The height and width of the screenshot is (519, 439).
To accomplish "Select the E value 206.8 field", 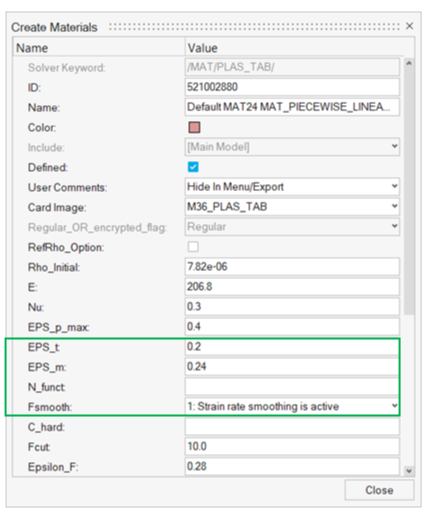I will tap(292, 287).
